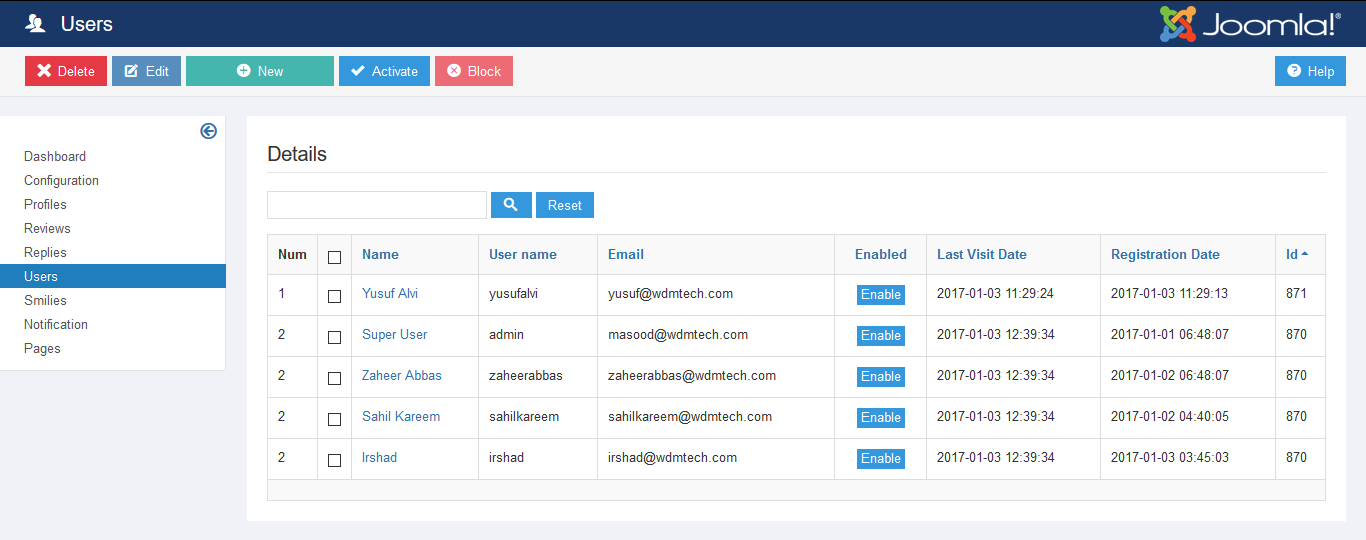The width and height of the screenshot is (1366, 540).
Task: Click the magnifier search button
Action: coord(511,205)
